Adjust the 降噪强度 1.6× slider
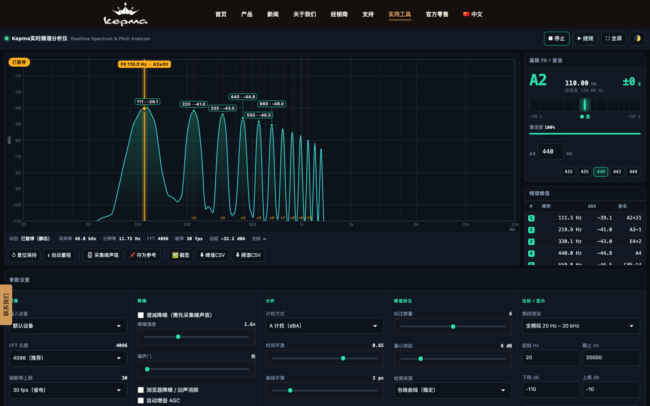 coord(196,337)
